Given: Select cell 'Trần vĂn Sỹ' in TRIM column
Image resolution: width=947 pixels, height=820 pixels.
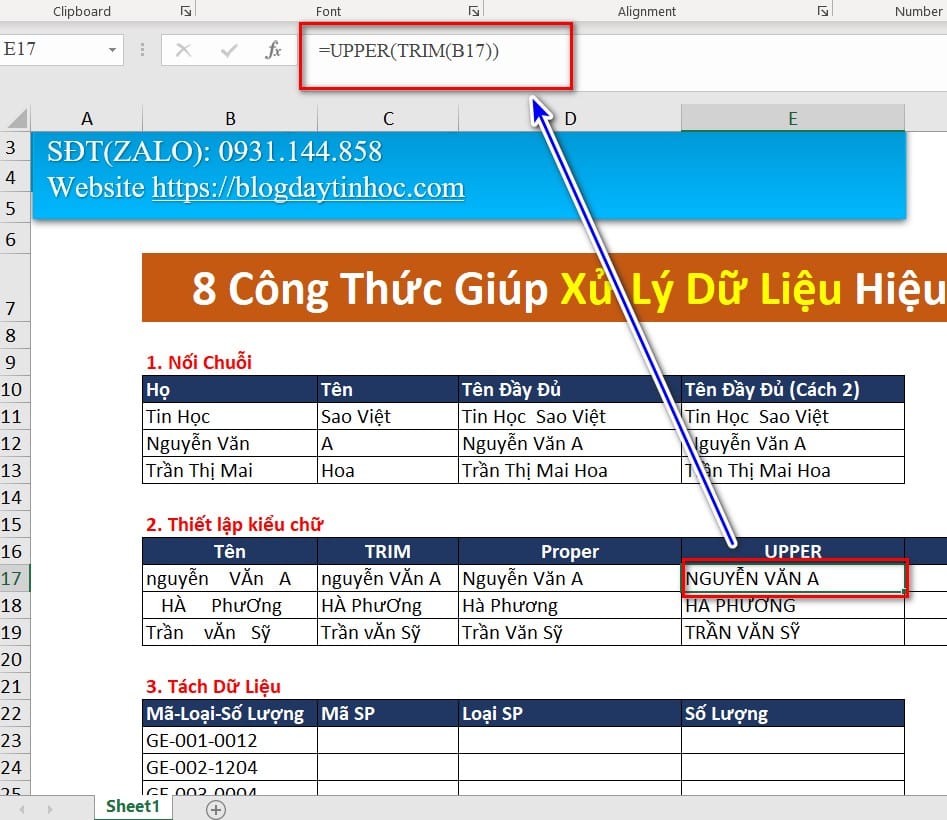Looking at the screenshot, I should [x=388, y=632].
